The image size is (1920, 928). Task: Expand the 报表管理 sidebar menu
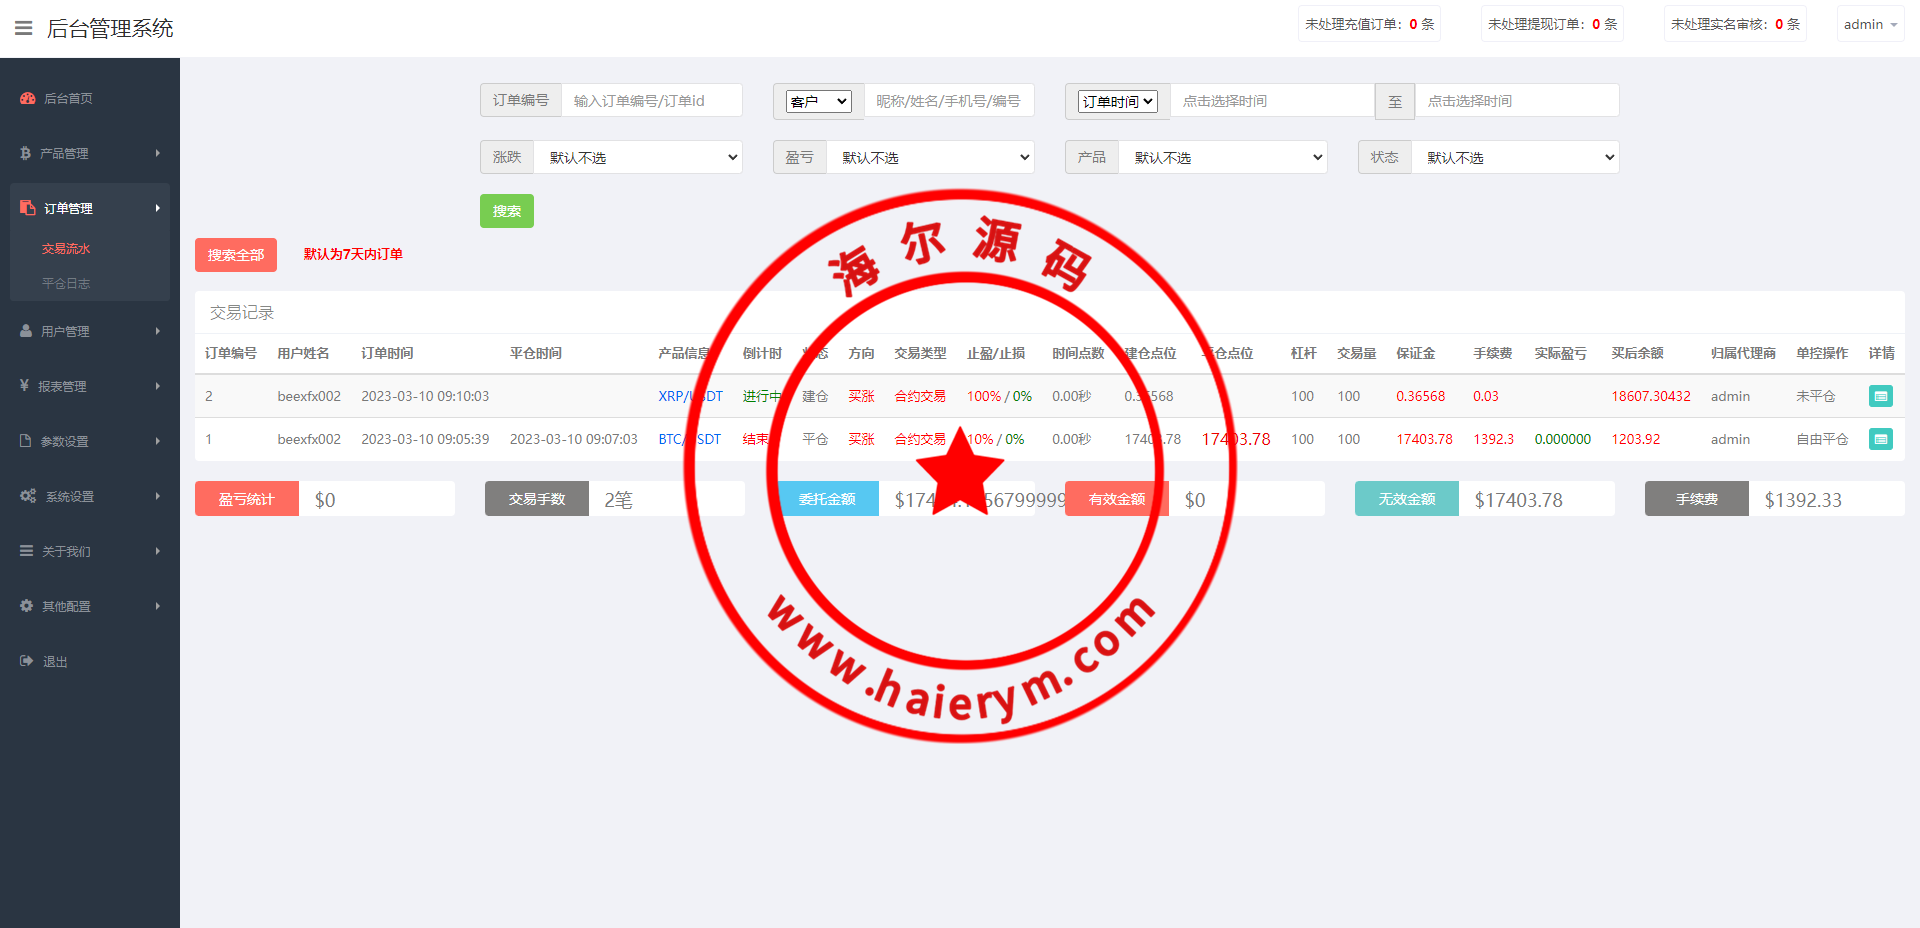pyautogui.click(x=90, y=386)
